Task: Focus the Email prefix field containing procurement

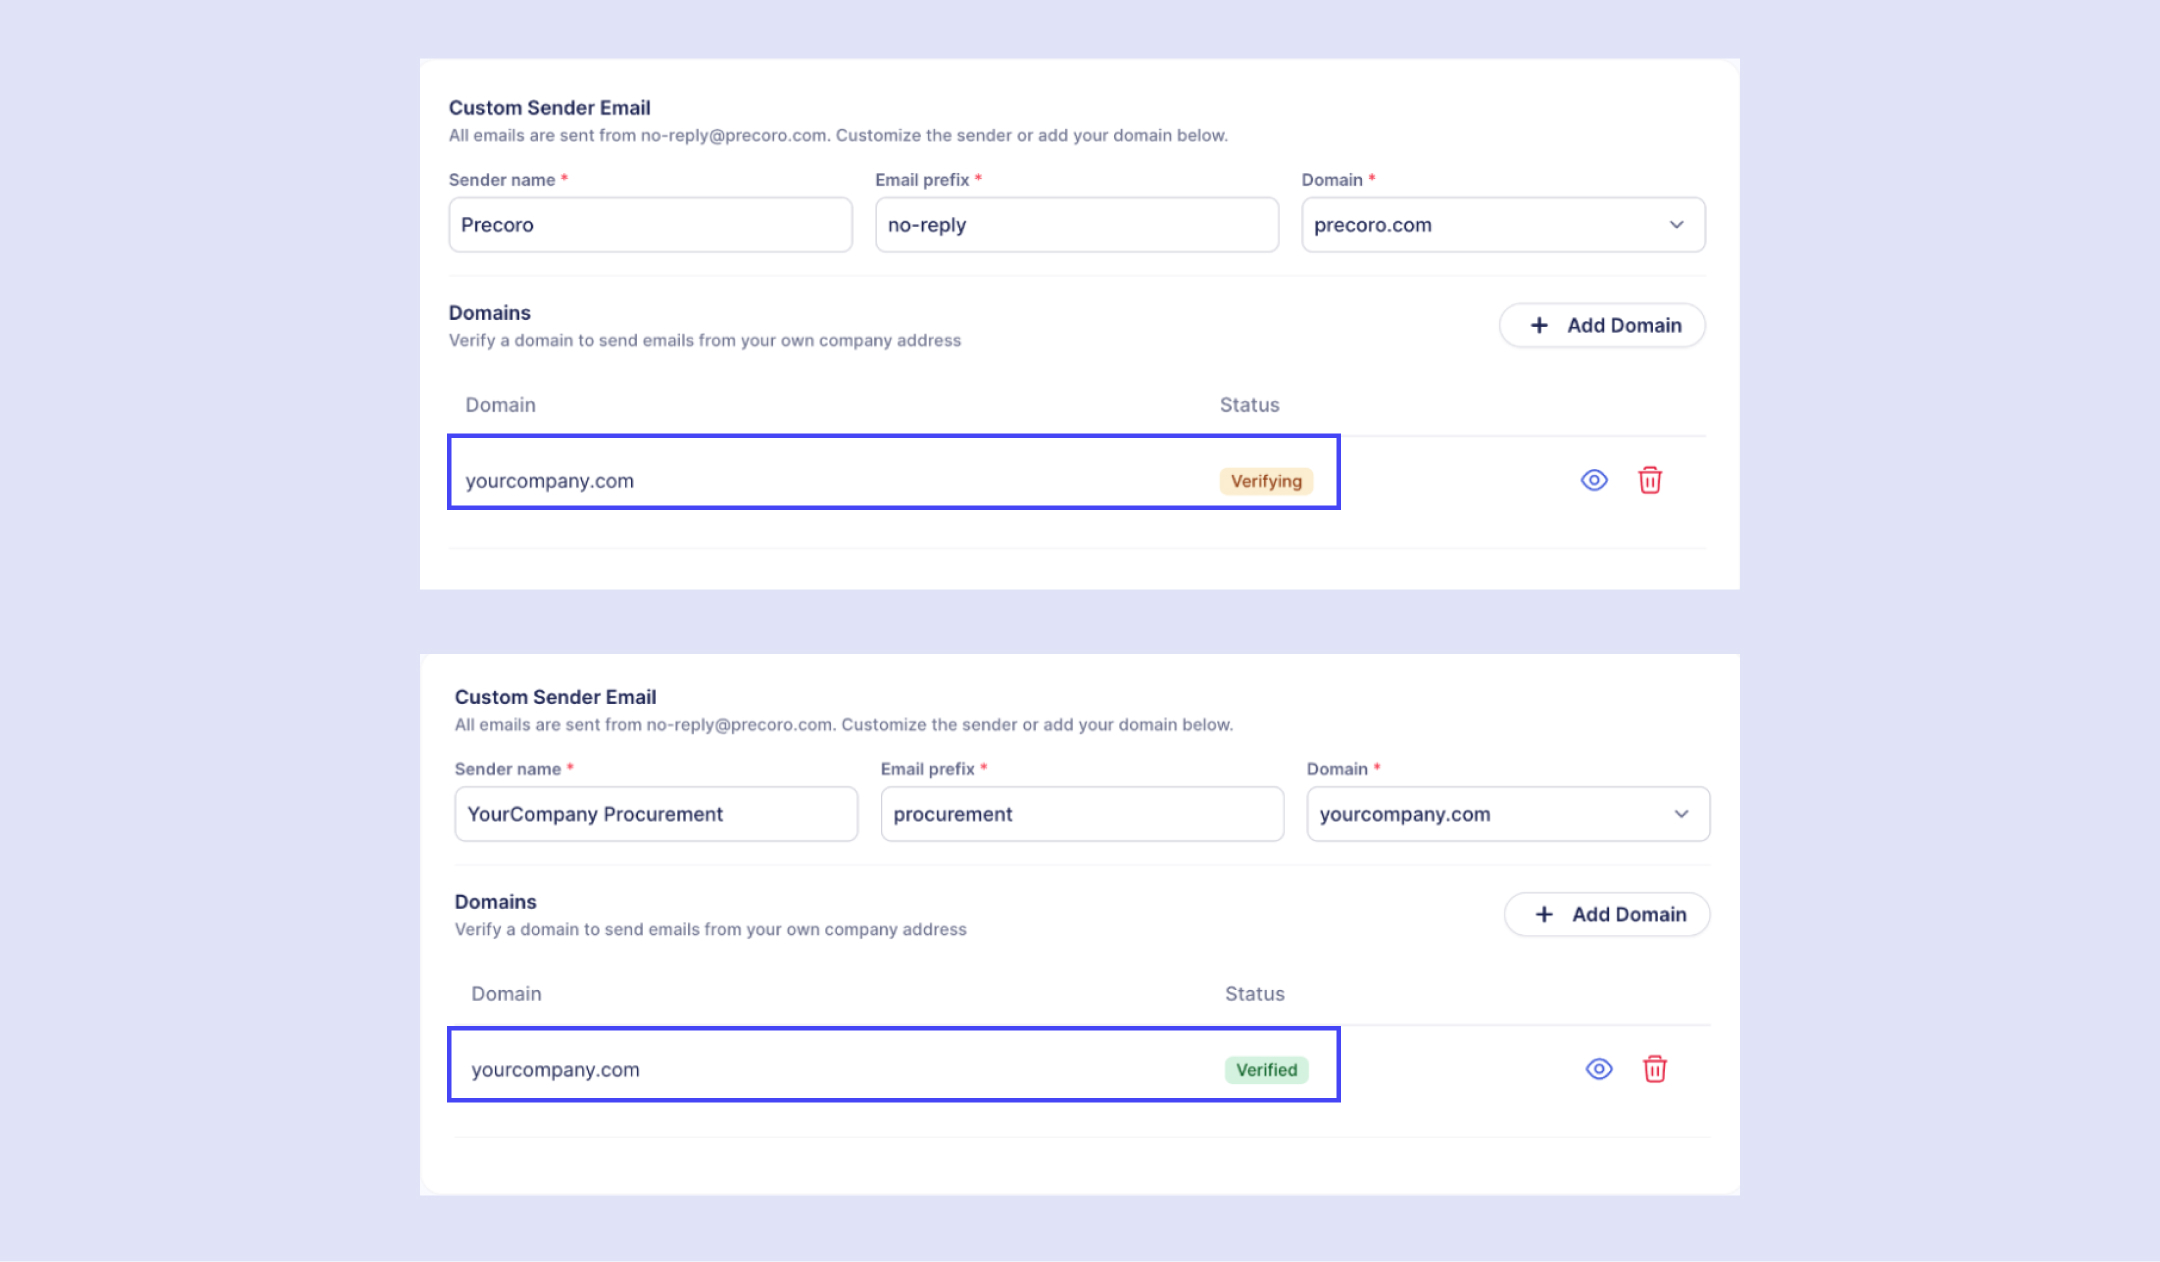Action: [1082, 814]
